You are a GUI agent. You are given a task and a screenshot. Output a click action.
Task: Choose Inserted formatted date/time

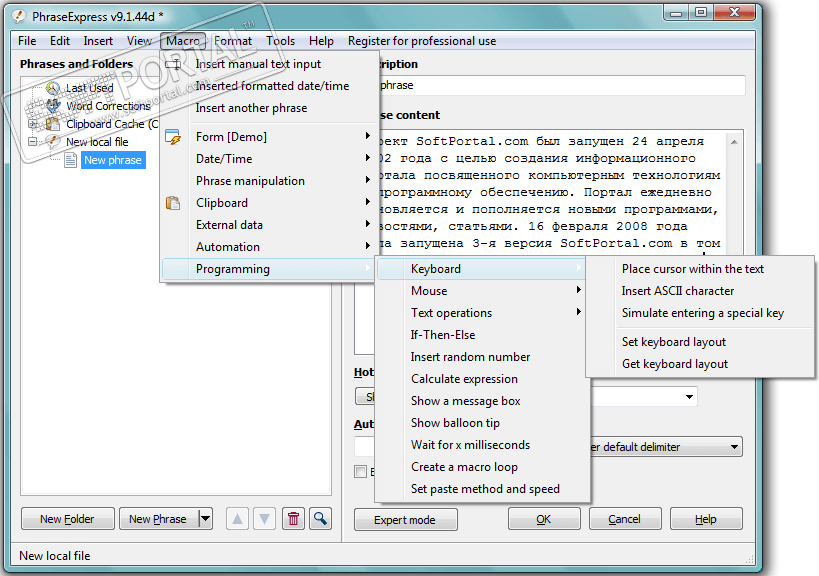pyautogui.click(x=269, y=86)
